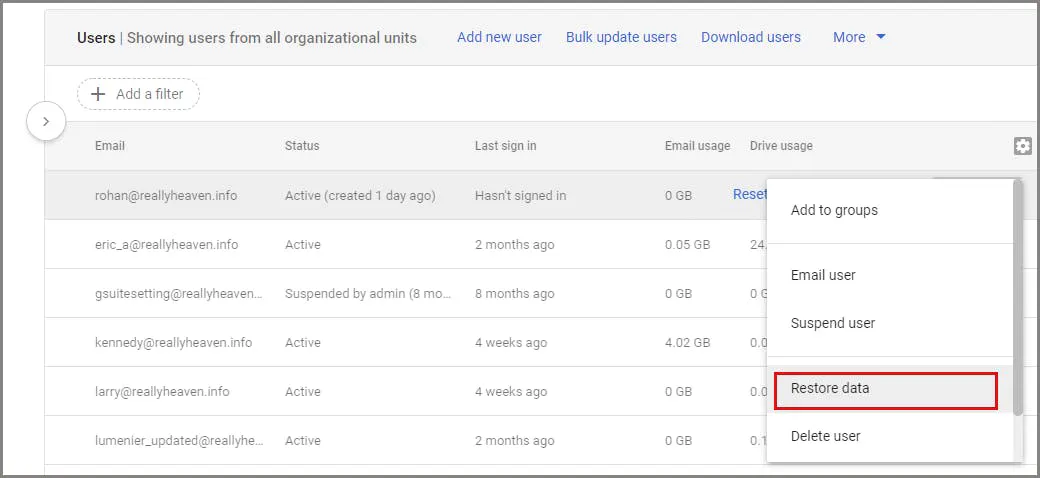The image size is (1040, 478).
Task: Click the column settings gear icon
Action: [x=1022, y=146]
